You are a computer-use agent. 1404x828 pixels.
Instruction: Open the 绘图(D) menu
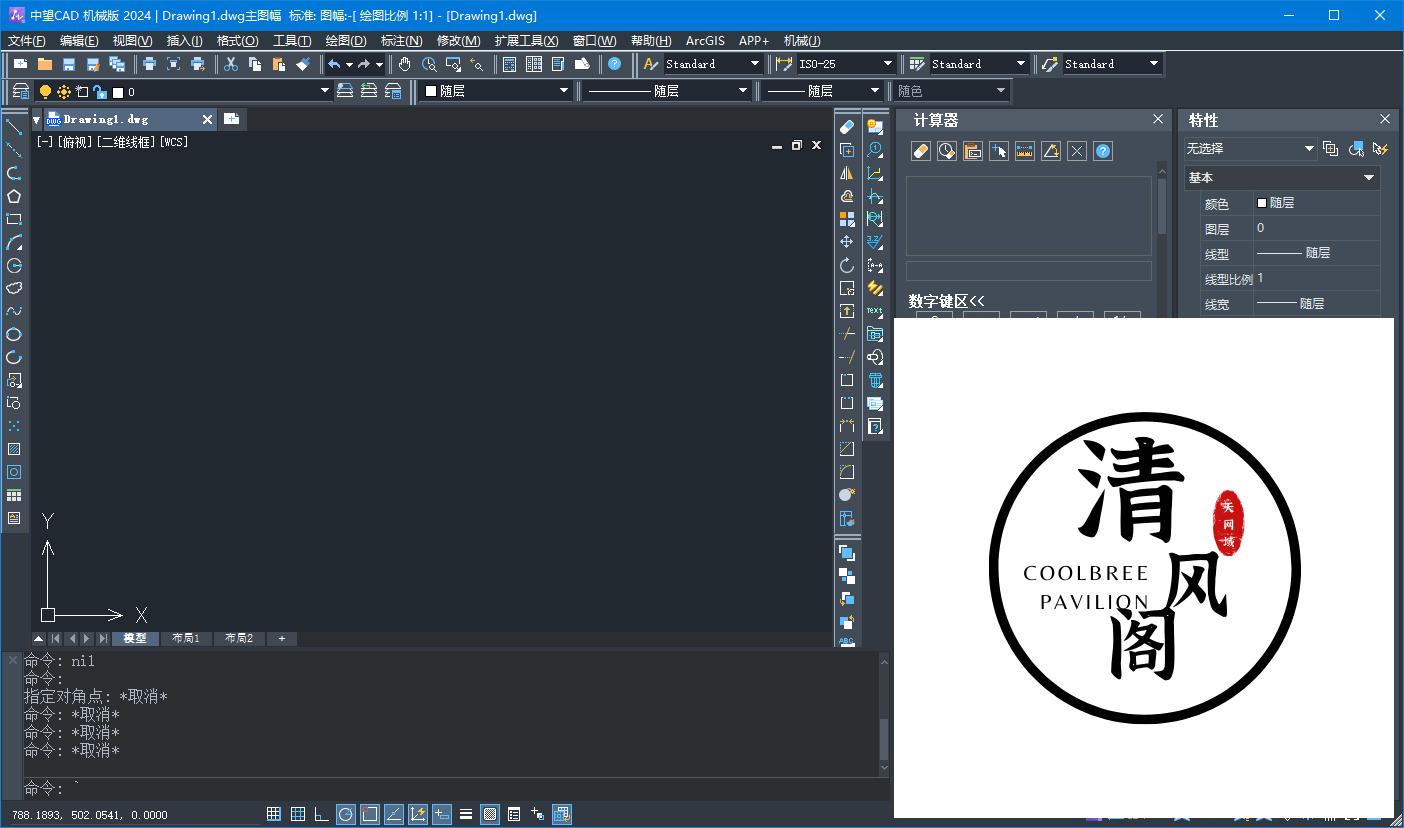(x=346, y=41)
